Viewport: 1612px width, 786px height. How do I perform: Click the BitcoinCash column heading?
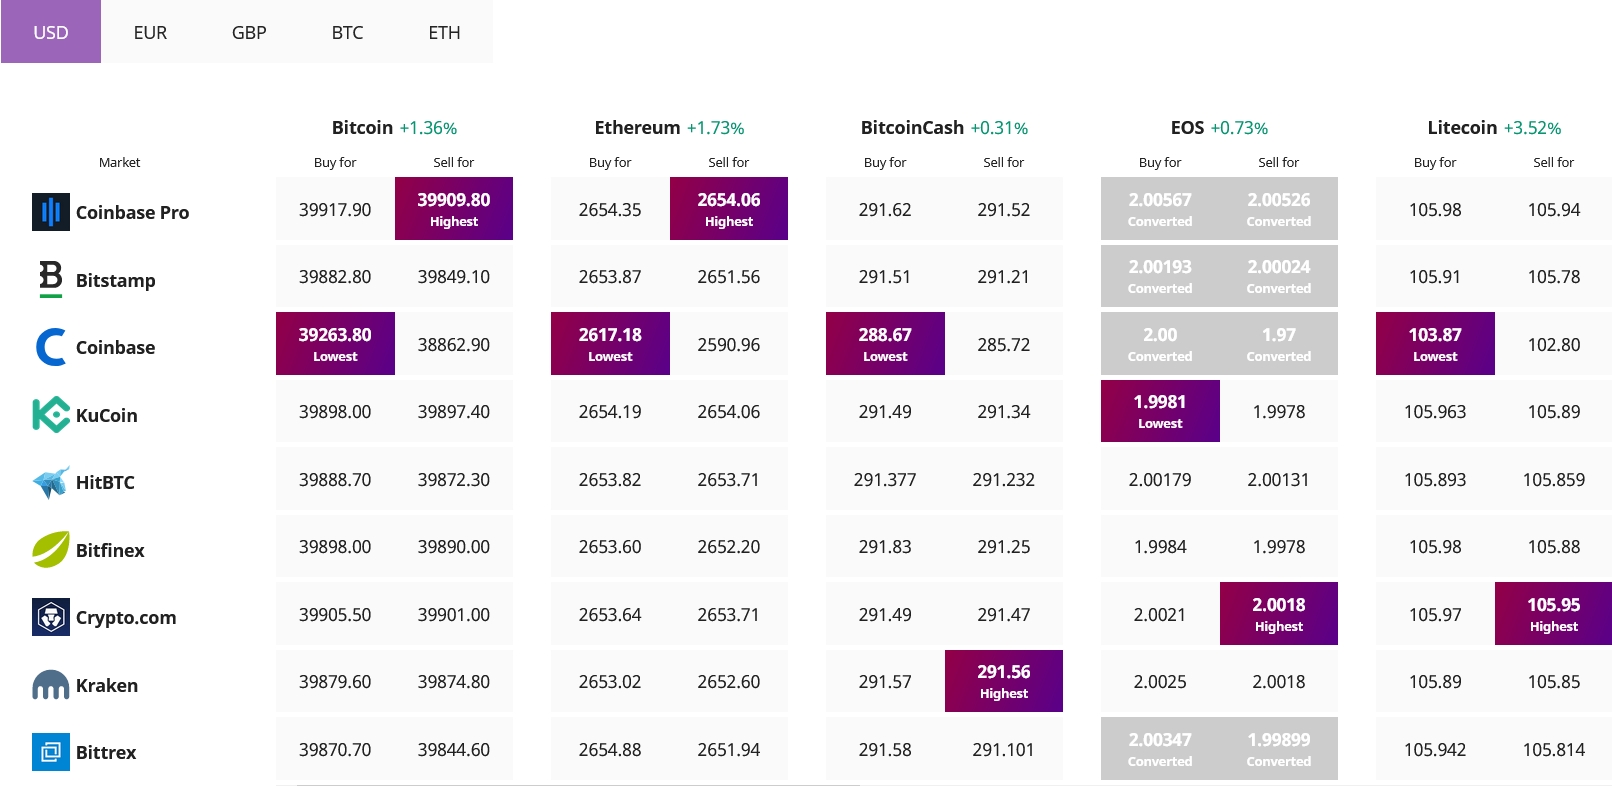912,127
